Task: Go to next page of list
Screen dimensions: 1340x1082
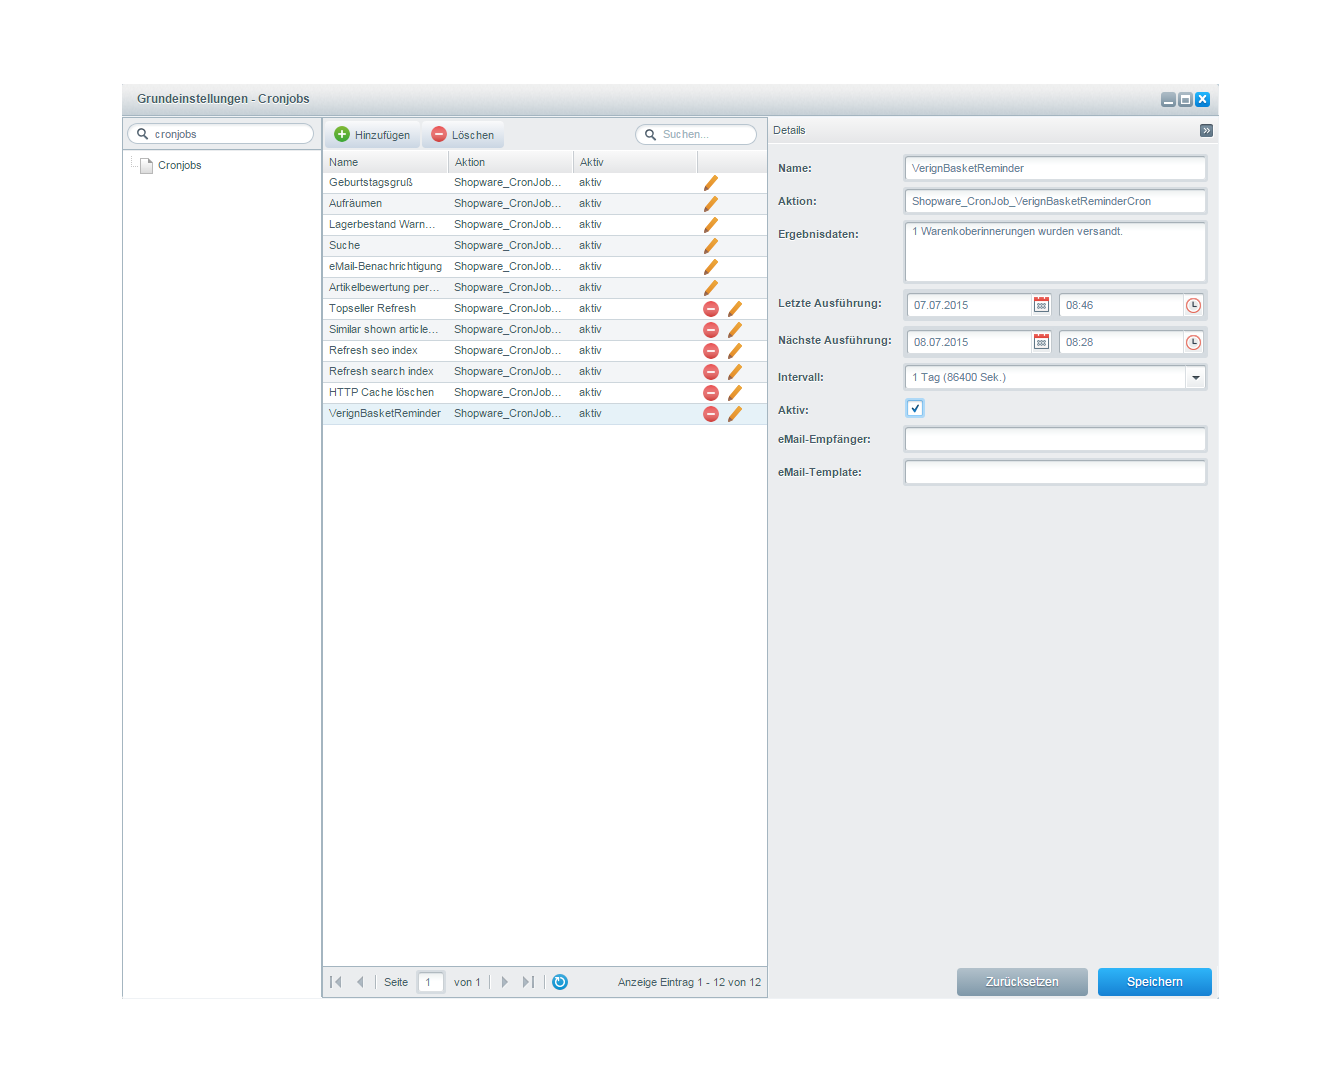Action: [504, 982]
